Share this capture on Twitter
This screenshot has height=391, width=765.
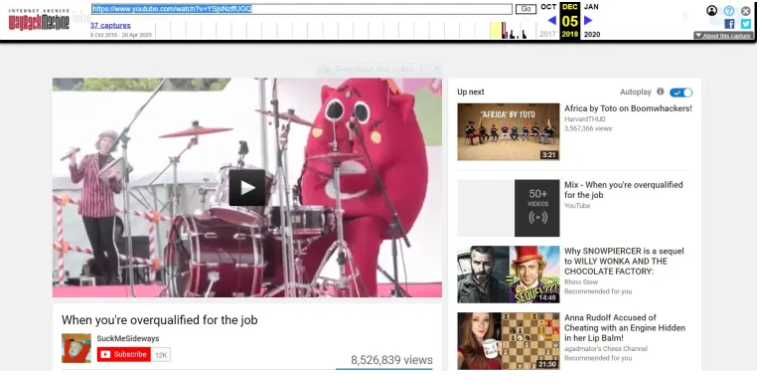click(x=746, y=24)
